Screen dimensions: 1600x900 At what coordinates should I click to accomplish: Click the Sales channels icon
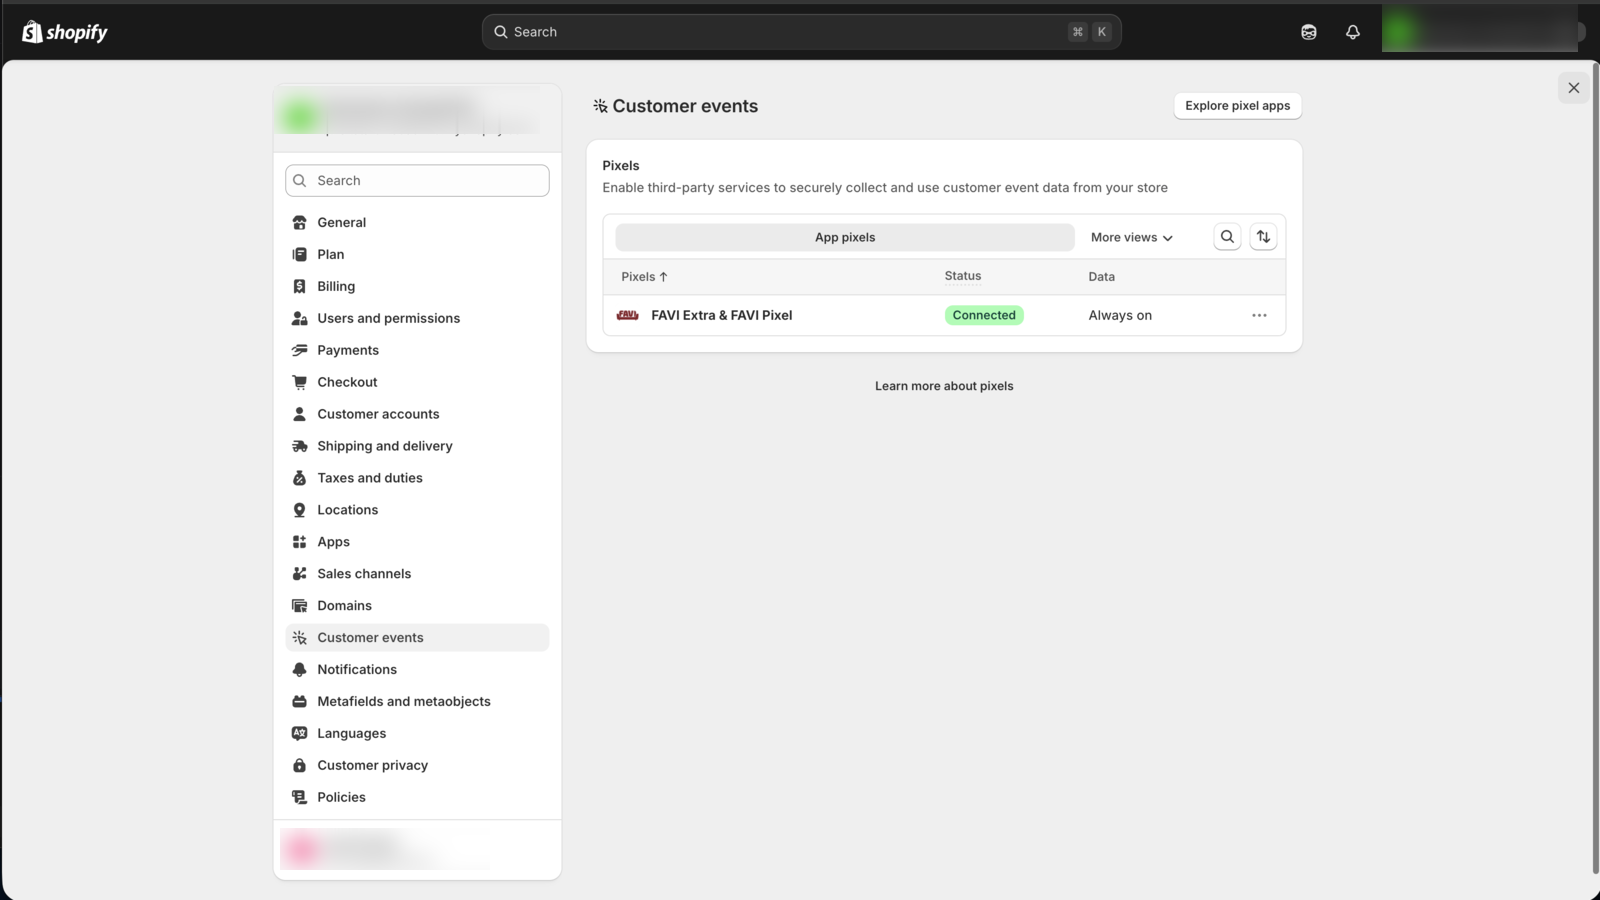pos(299,574)
